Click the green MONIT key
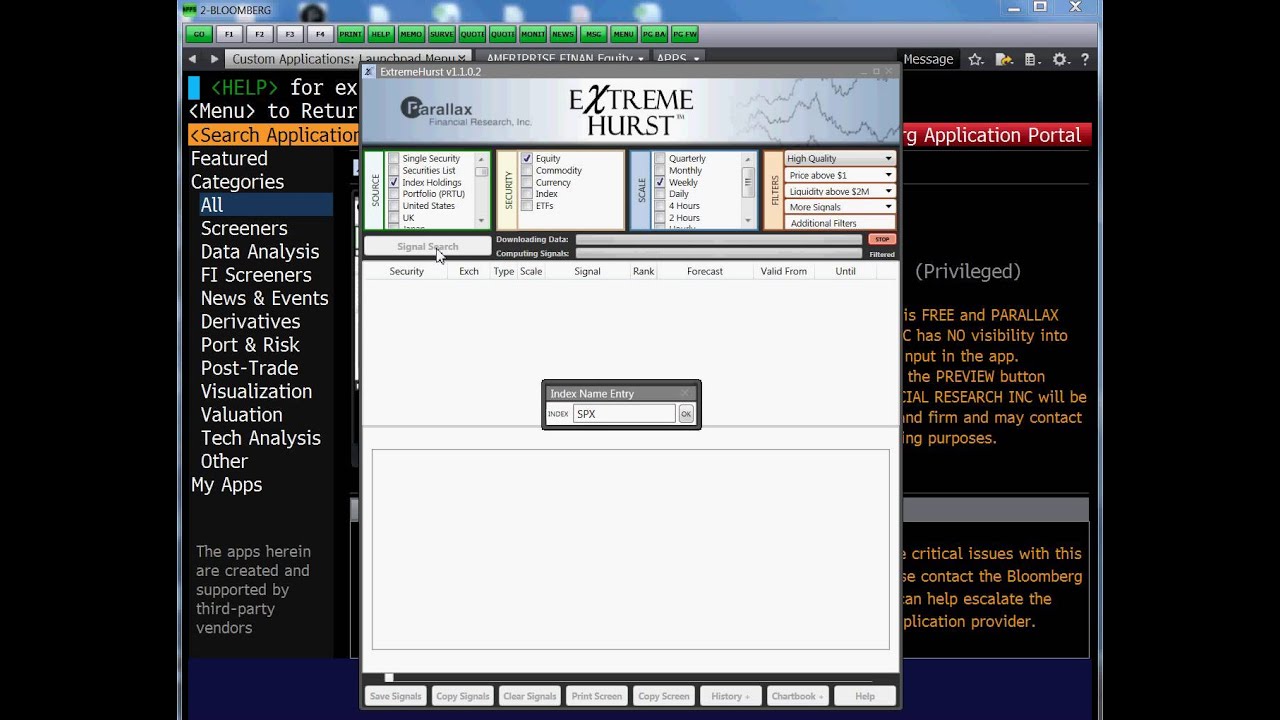 532,34
